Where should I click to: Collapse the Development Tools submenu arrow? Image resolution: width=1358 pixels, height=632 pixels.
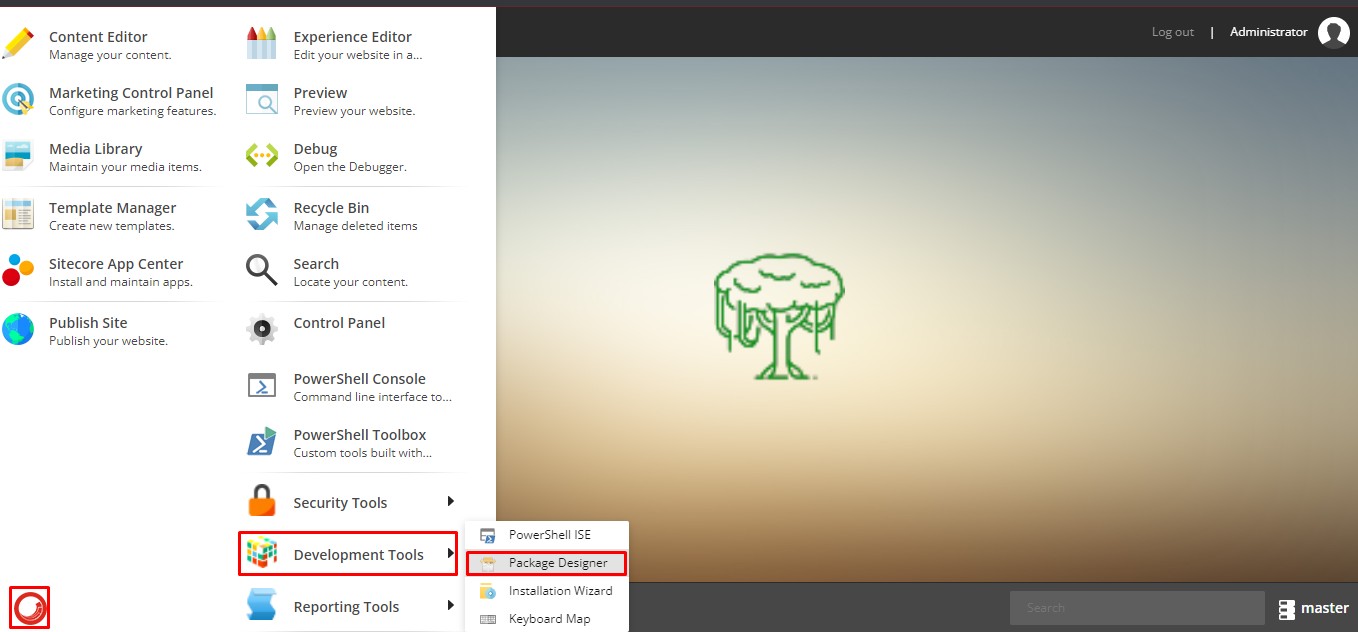pos(451,553)
